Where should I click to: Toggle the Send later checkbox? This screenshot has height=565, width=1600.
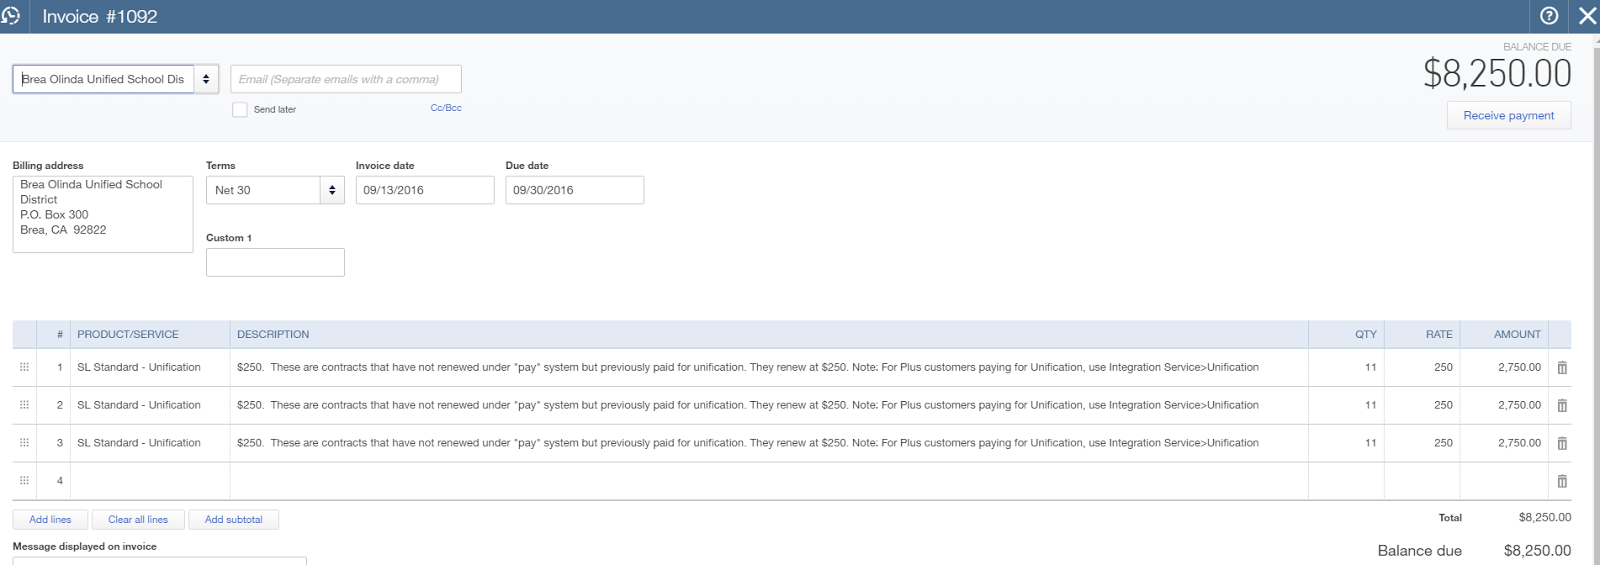(240, 110)
